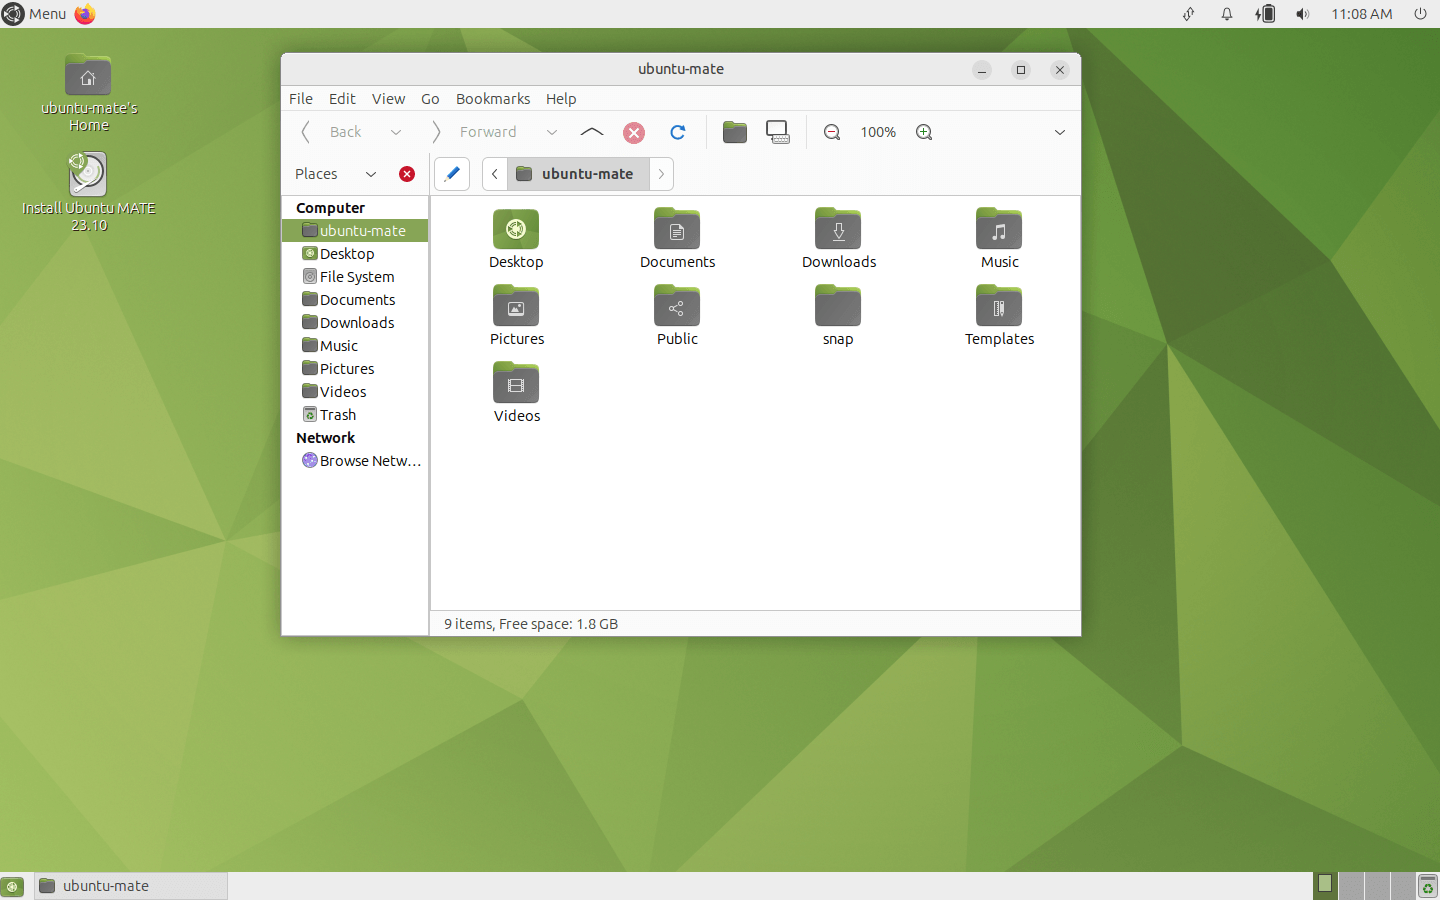This screenshot has width=1440, height=900.
Task: Open the snap folder icon
Action: (838, 306)
